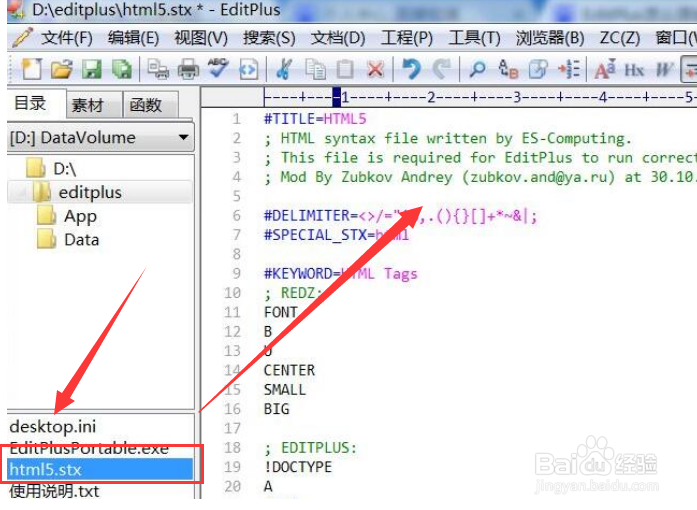Click the word BIG on line 16

point(276,409)
